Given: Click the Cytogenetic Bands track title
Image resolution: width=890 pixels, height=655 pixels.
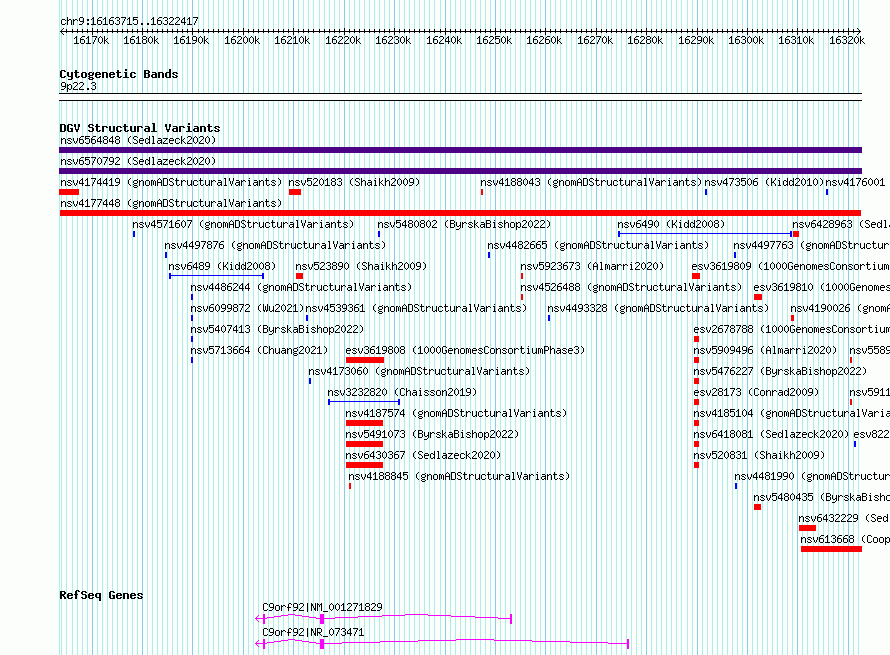Looking at the screenshot, I should (x=119, y=74).
